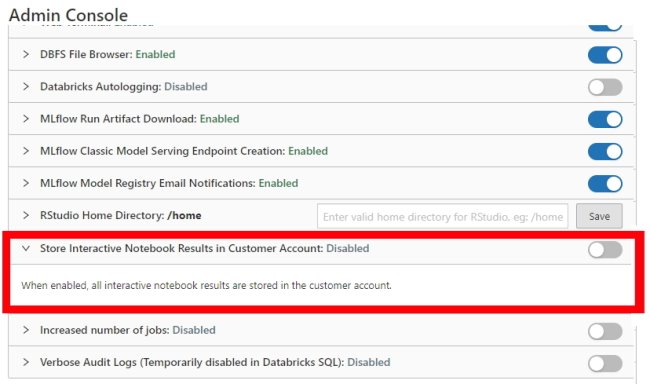Expand the DBFS File Browser row chevron
The height and width of the screenshot is (384, 650).
[26, 54]
